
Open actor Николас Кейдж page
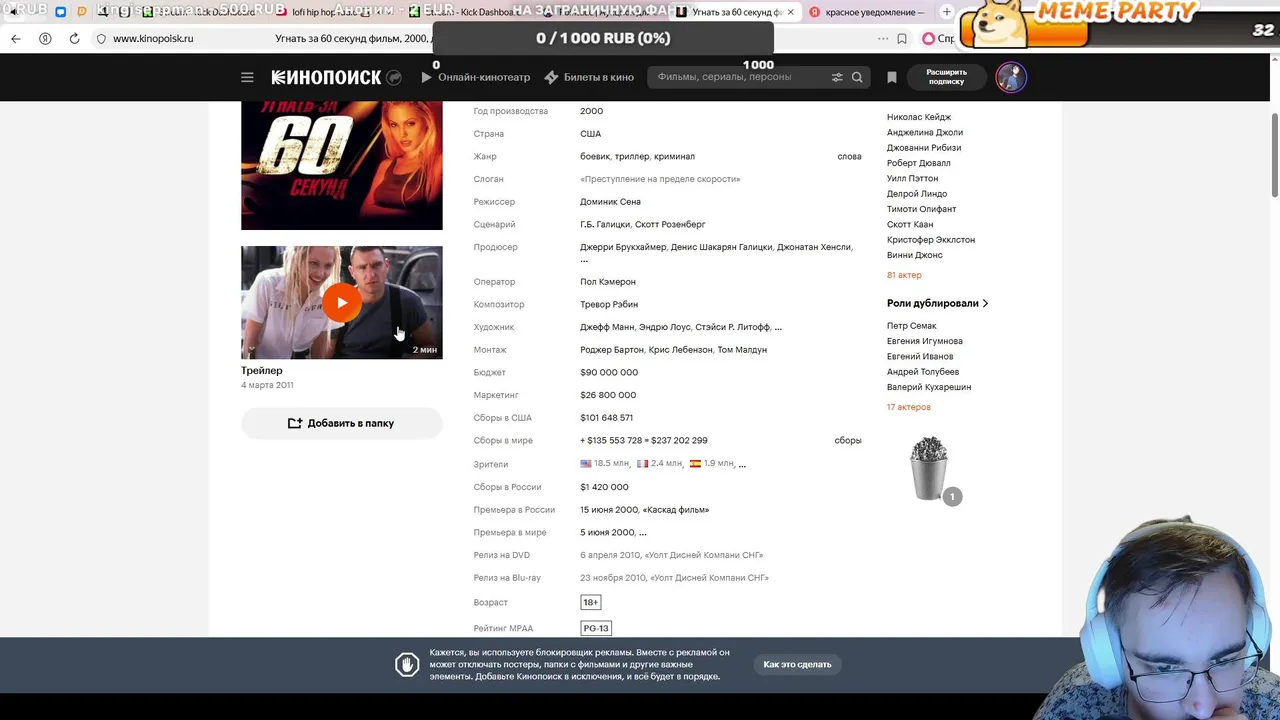[x=919, y=117]
